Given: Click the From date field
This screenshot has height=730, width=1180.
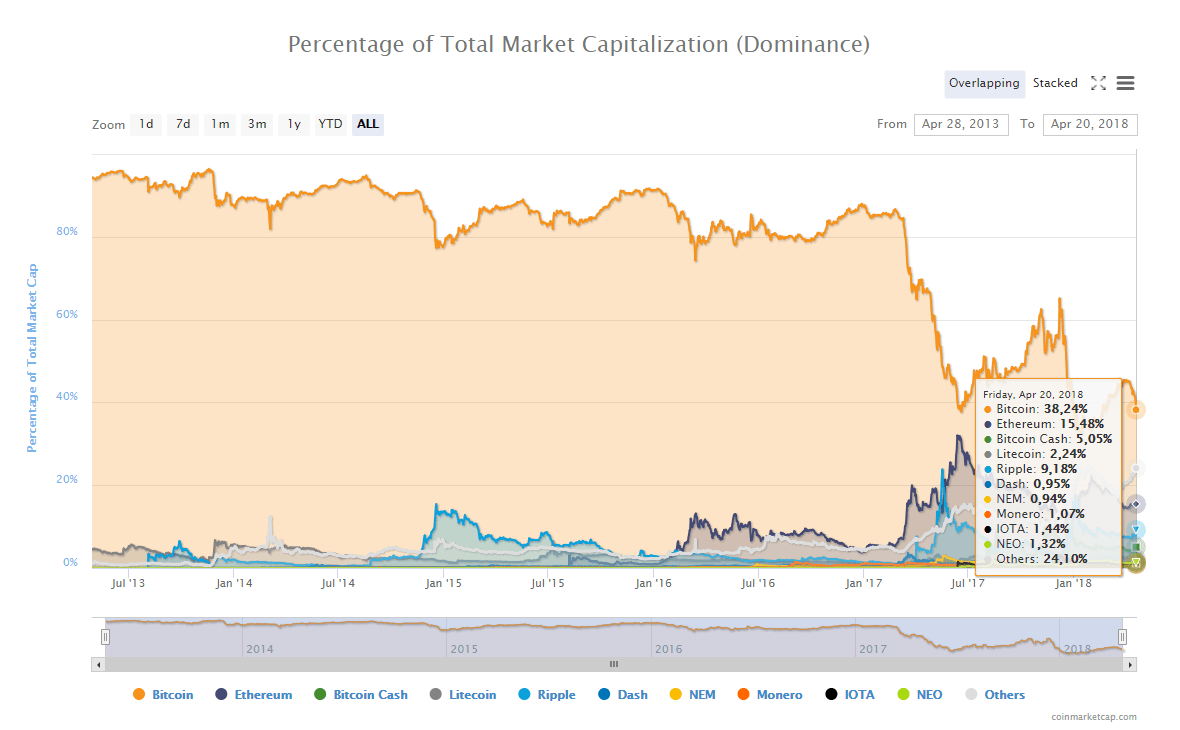Looking at the screenshot, I should (x=960, y=124).
